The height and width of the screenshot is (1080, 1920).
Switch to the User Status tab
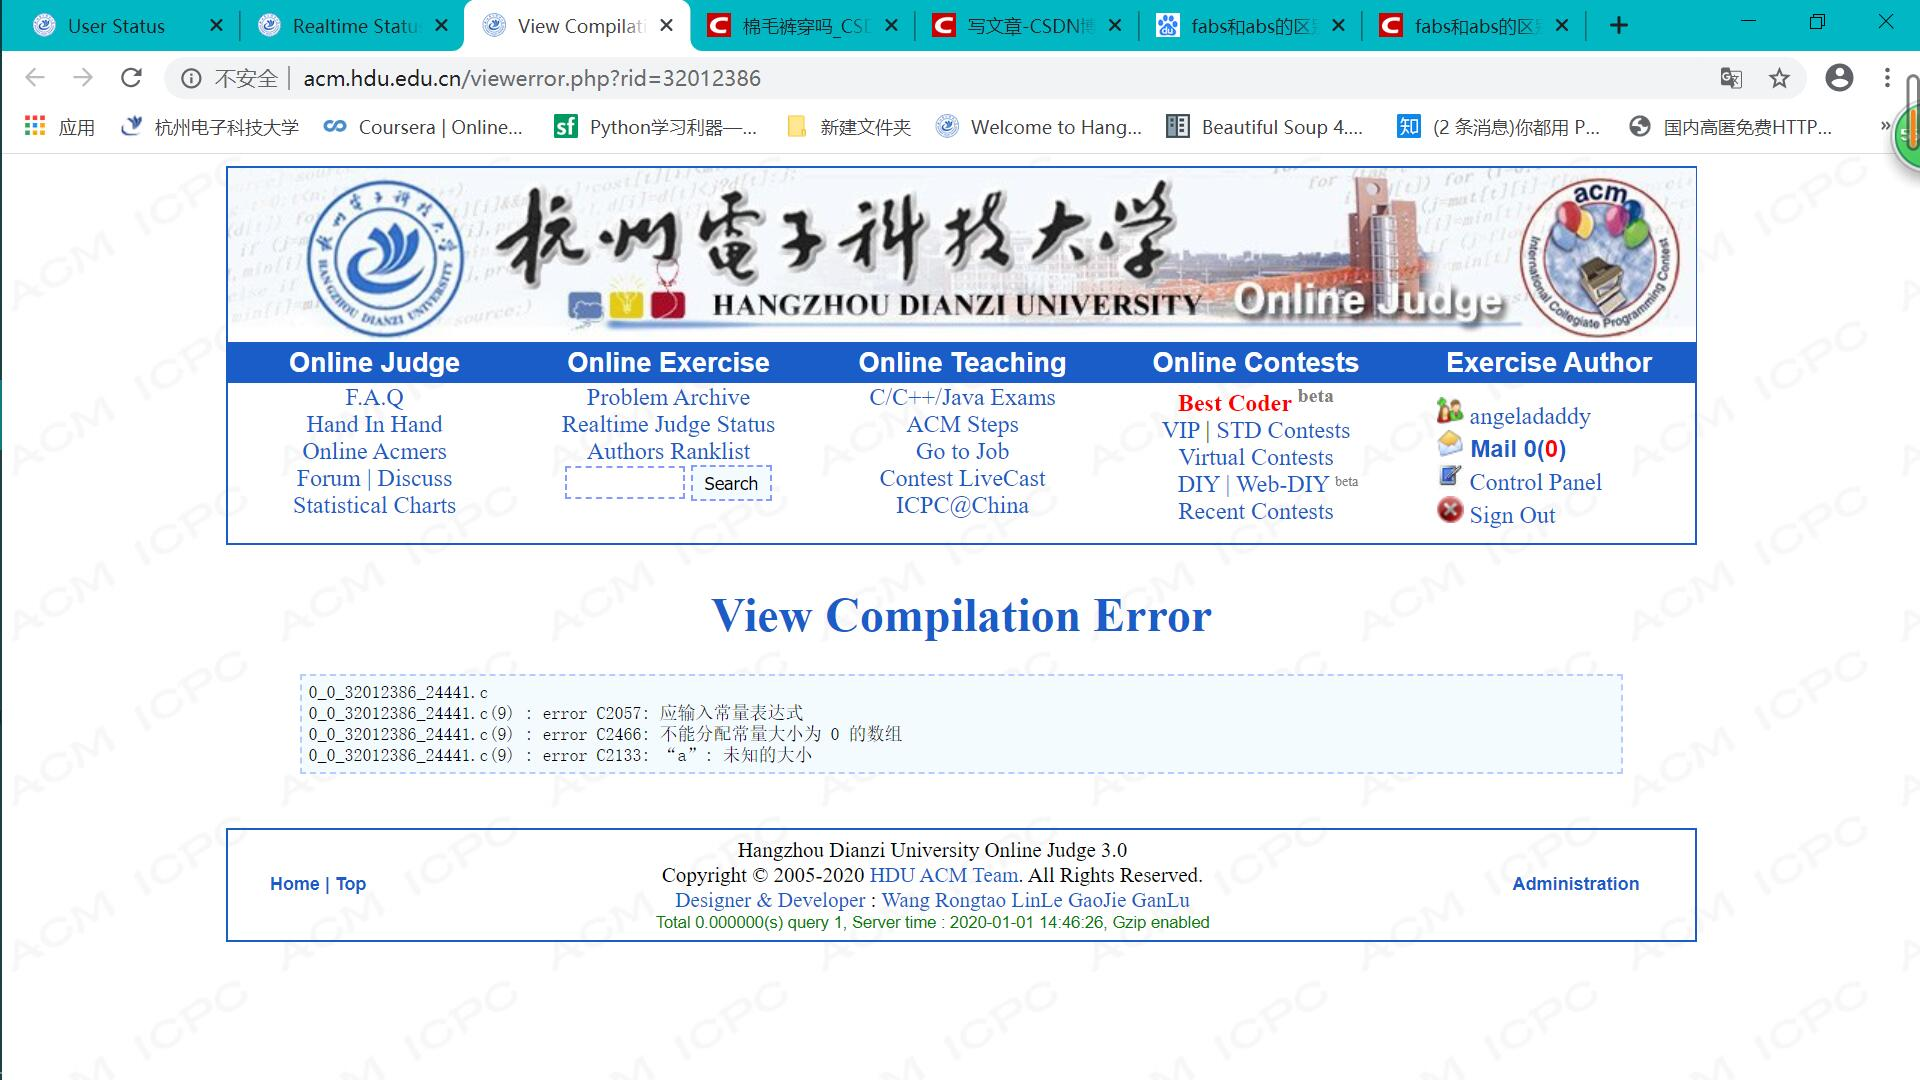(116, 26)
